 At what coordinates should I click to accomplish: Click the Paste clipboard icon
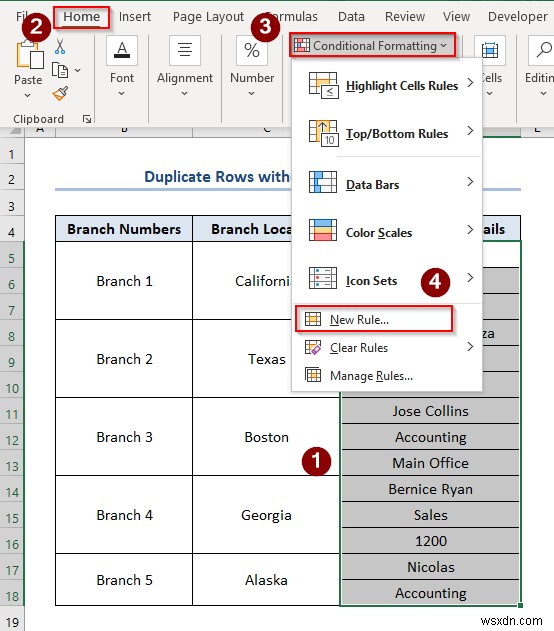coord(30,54)
